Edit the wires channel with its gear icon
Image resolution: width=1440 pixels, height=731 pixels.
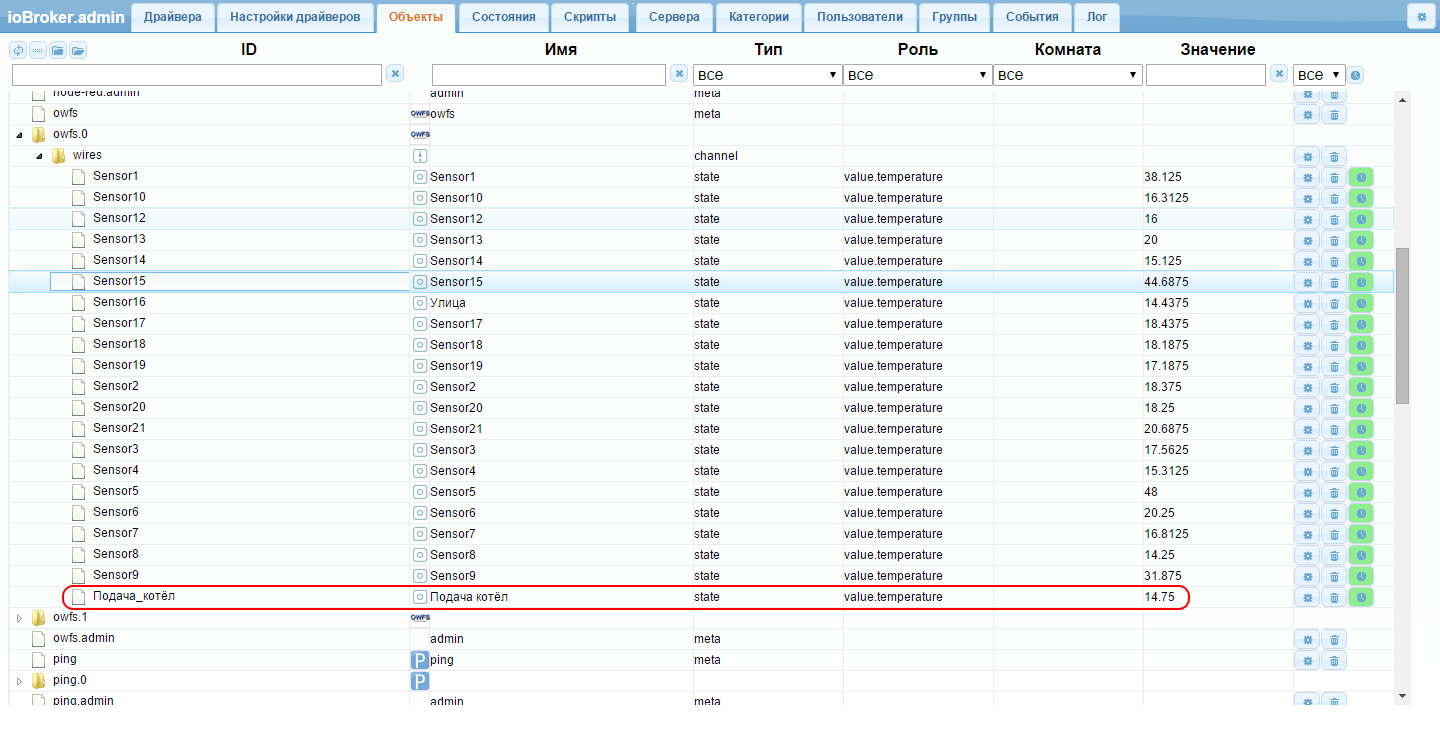[1307, 156]
